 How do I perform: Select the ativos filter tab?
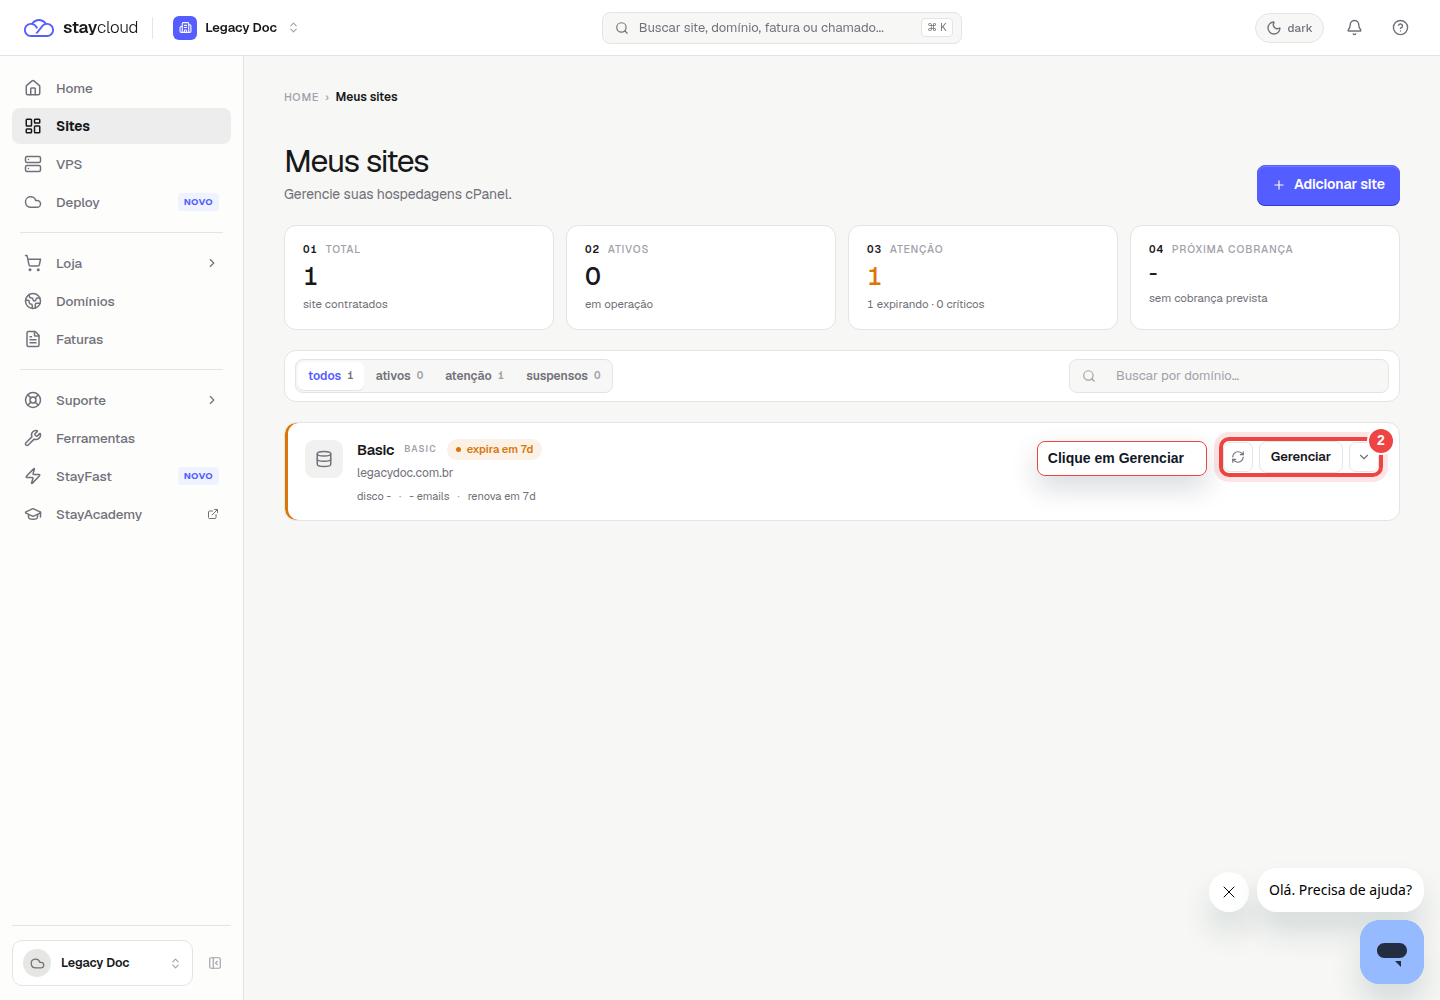pos(399,376)
